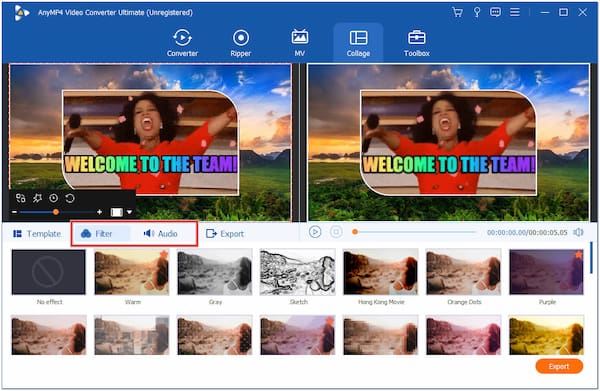Switch to the Audio tab

pyautogui.click(x=161, y=233)
